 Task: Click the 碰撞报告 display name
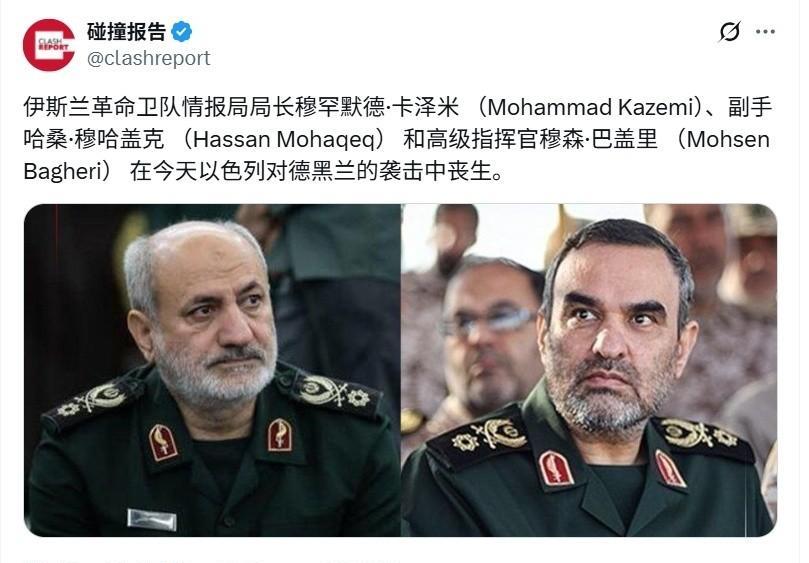coord(126,32)
